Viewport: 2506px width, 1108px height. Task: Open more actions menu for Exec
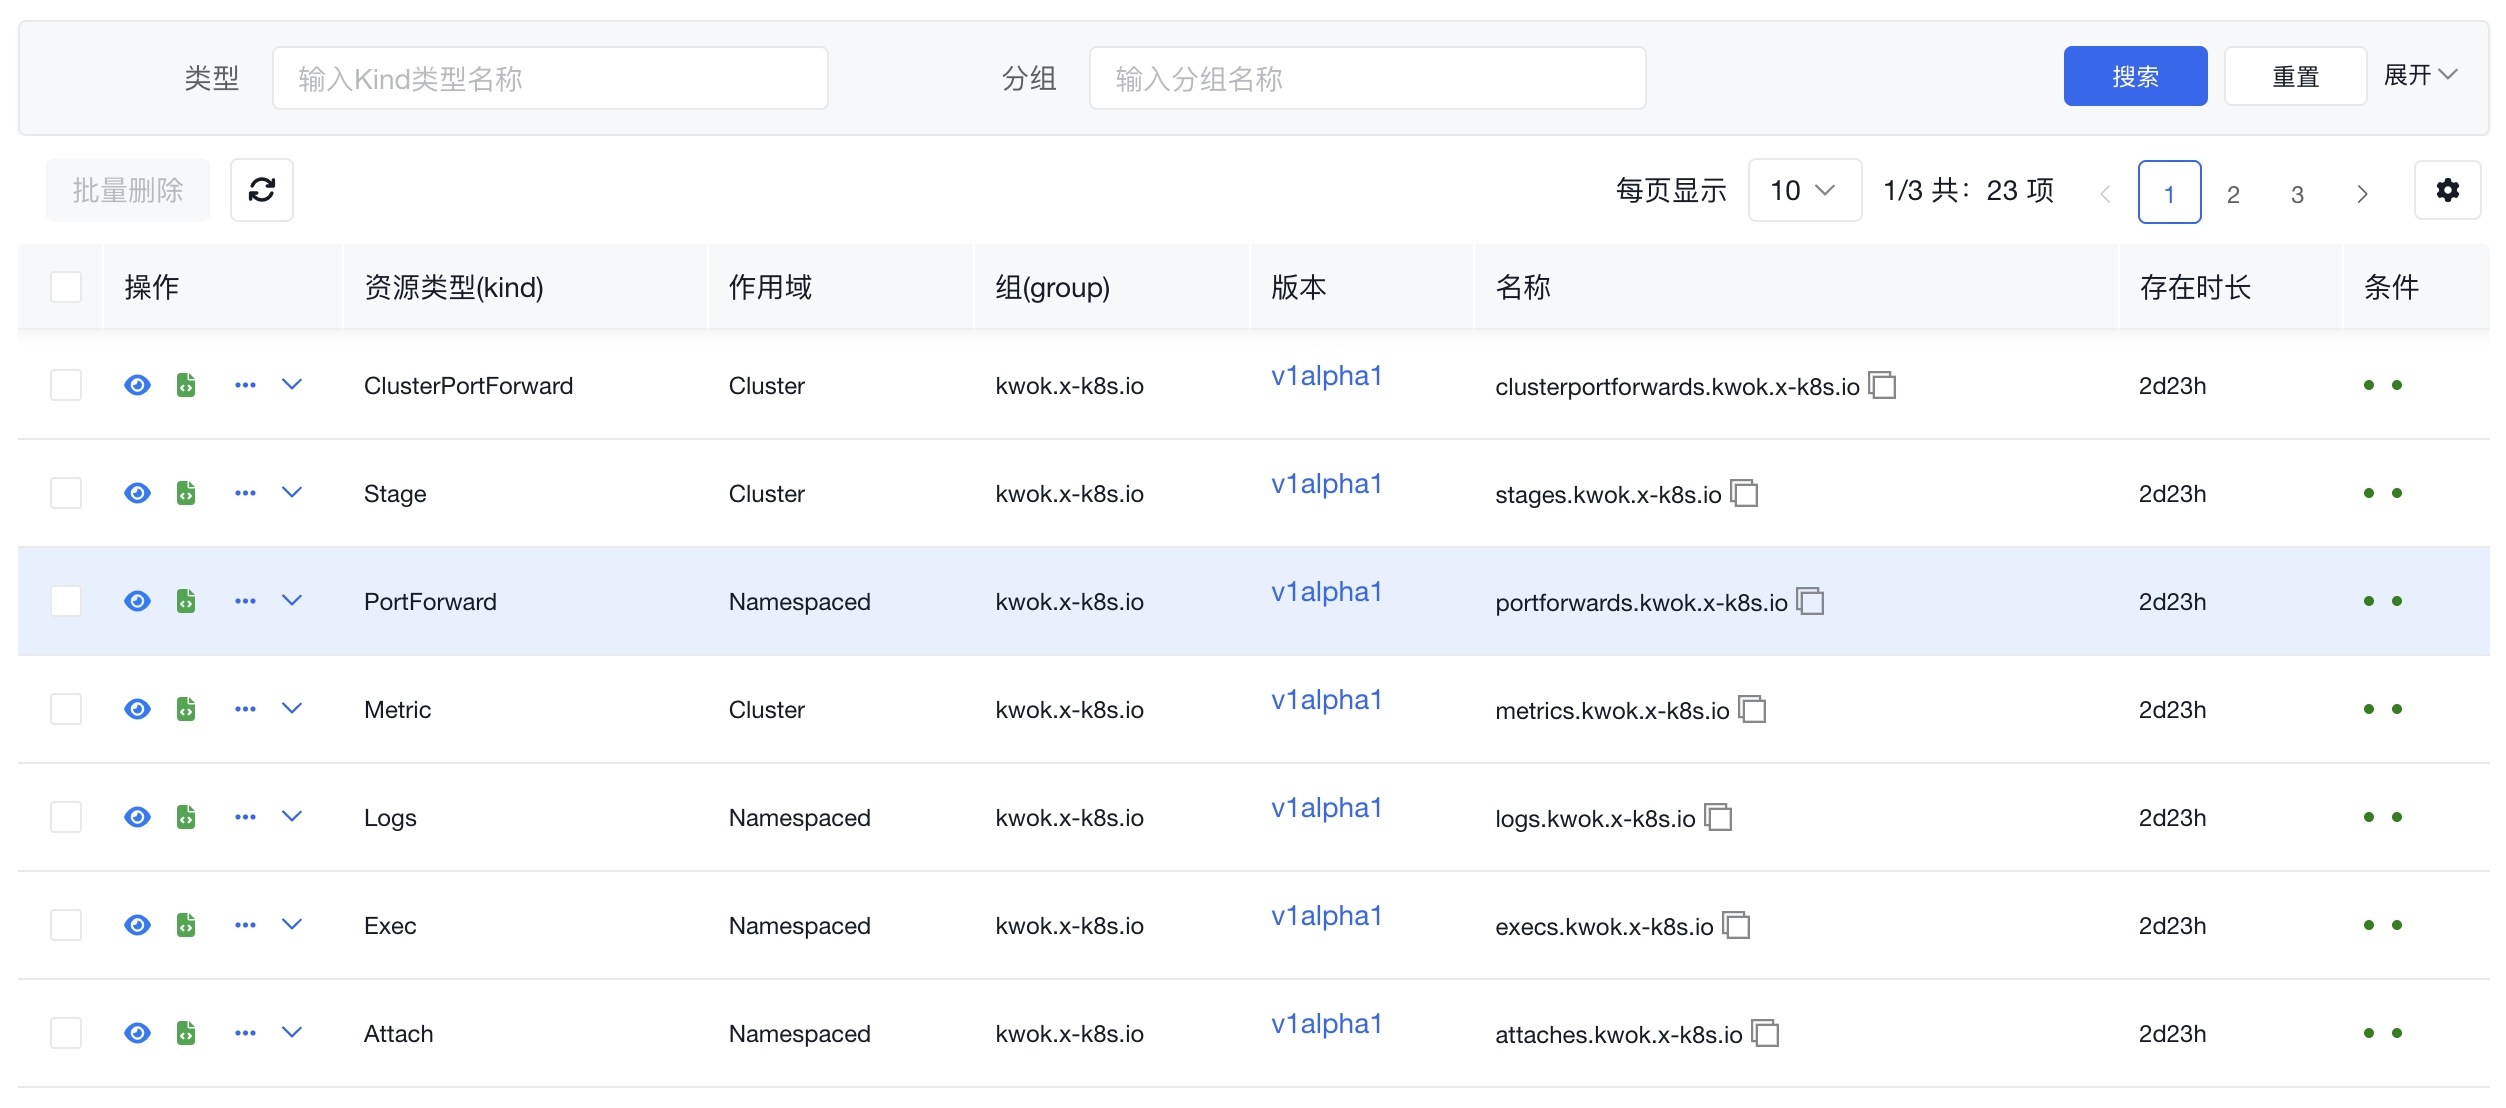click(245, 925)
